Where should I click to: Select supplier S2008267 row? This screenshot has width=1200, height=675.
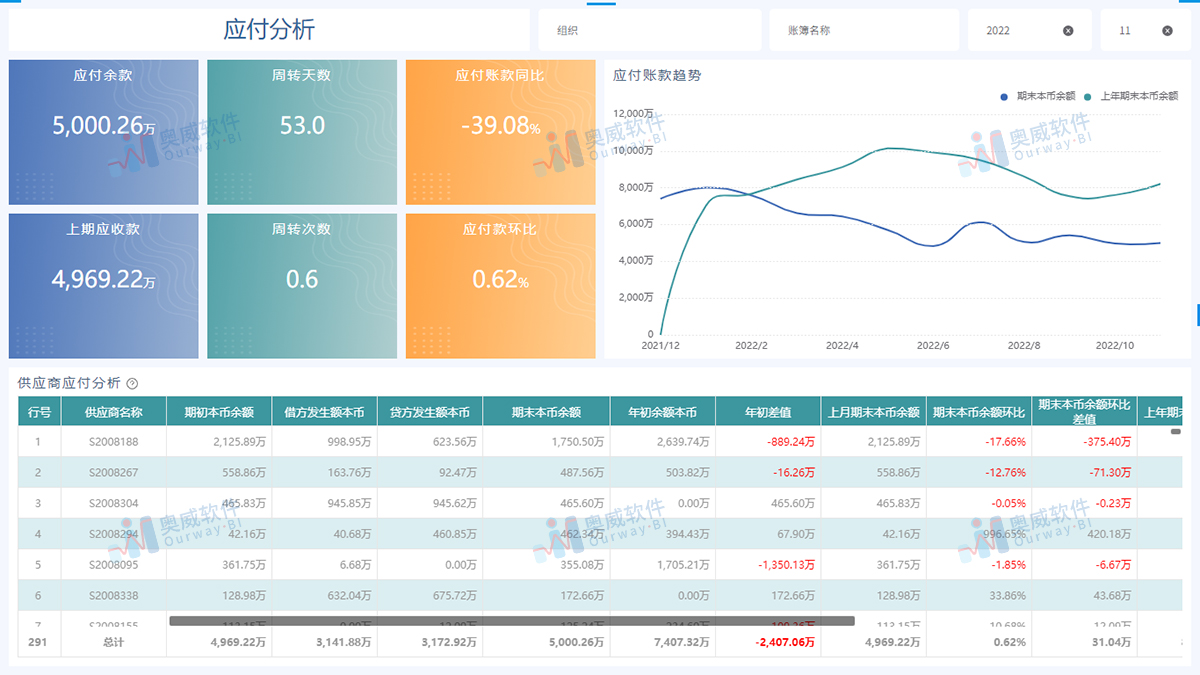pos(113,473)
